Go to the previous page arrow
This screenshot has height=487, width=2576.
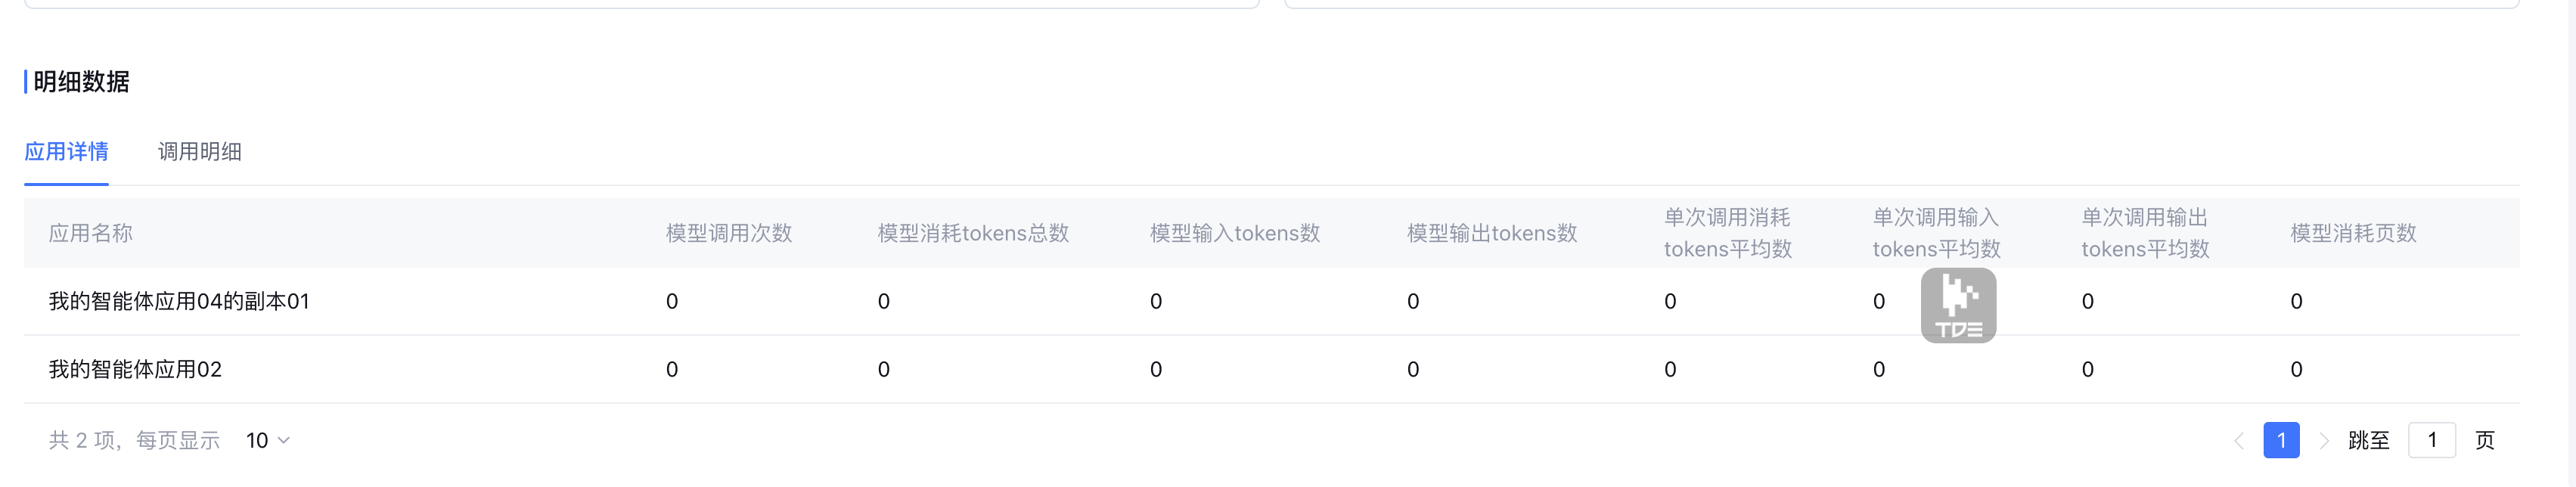click(x=2239, y=441)
